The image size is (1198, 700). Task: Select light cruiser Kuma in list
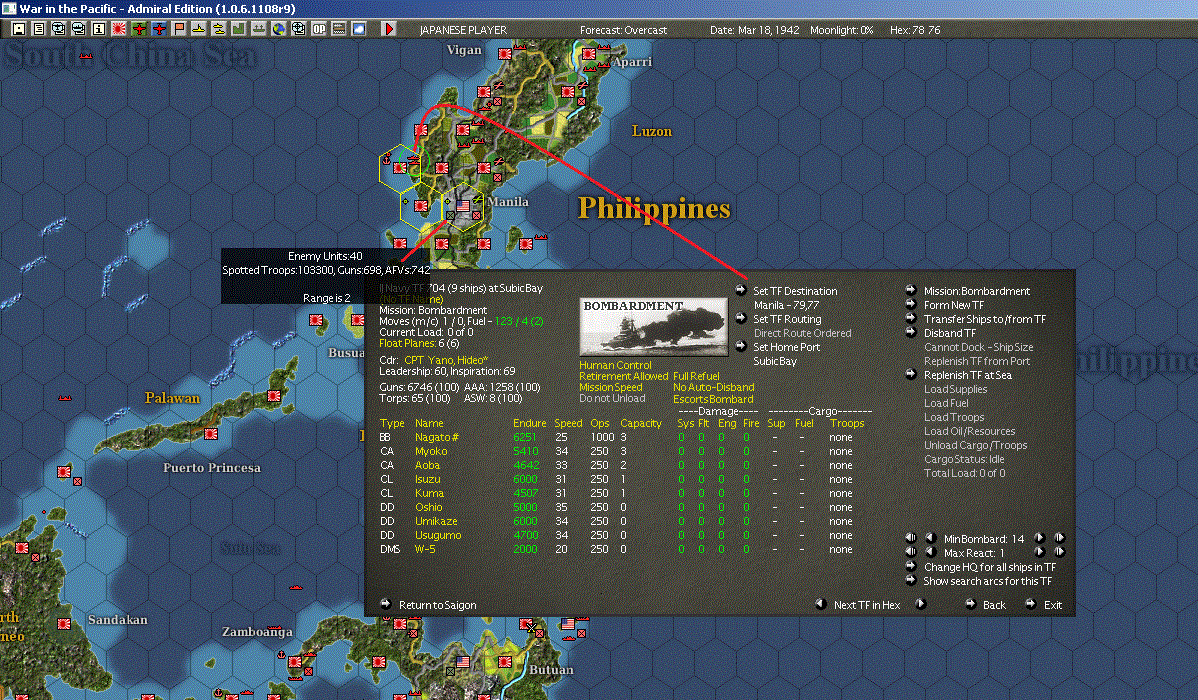point(429,493)
